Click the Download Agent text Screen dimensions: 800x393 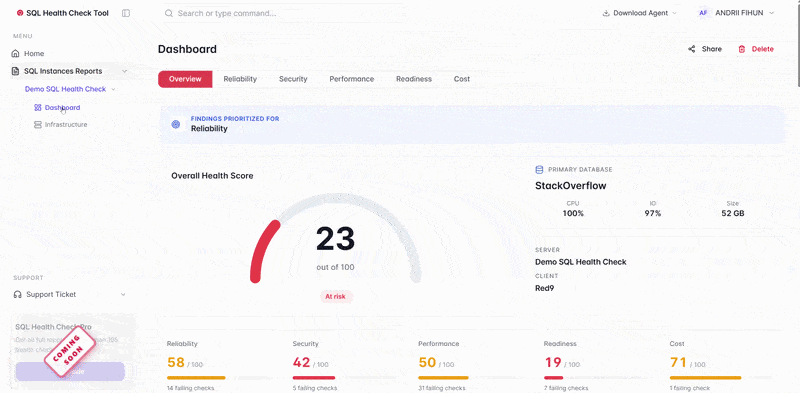coord(640,13)
